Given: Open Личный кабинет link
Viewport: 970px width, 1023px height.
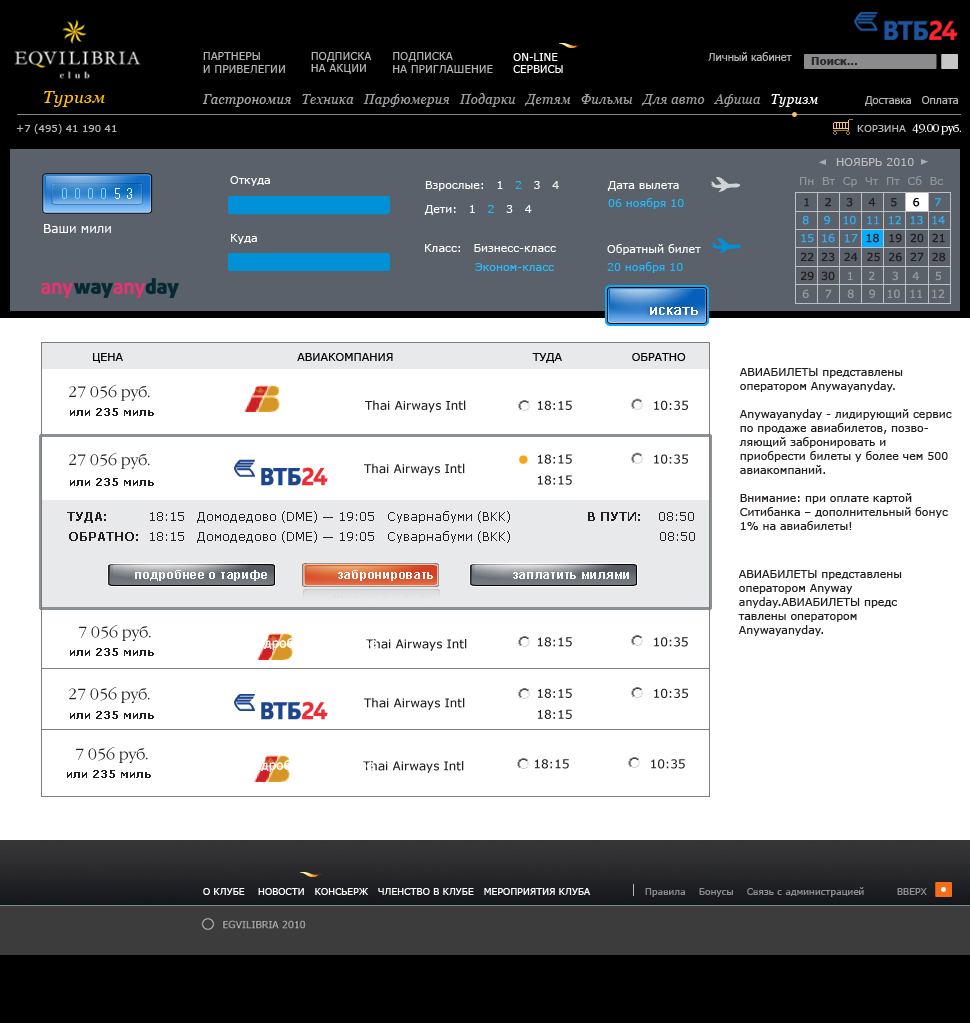Looking at the screenshot, I should point(750,57).
